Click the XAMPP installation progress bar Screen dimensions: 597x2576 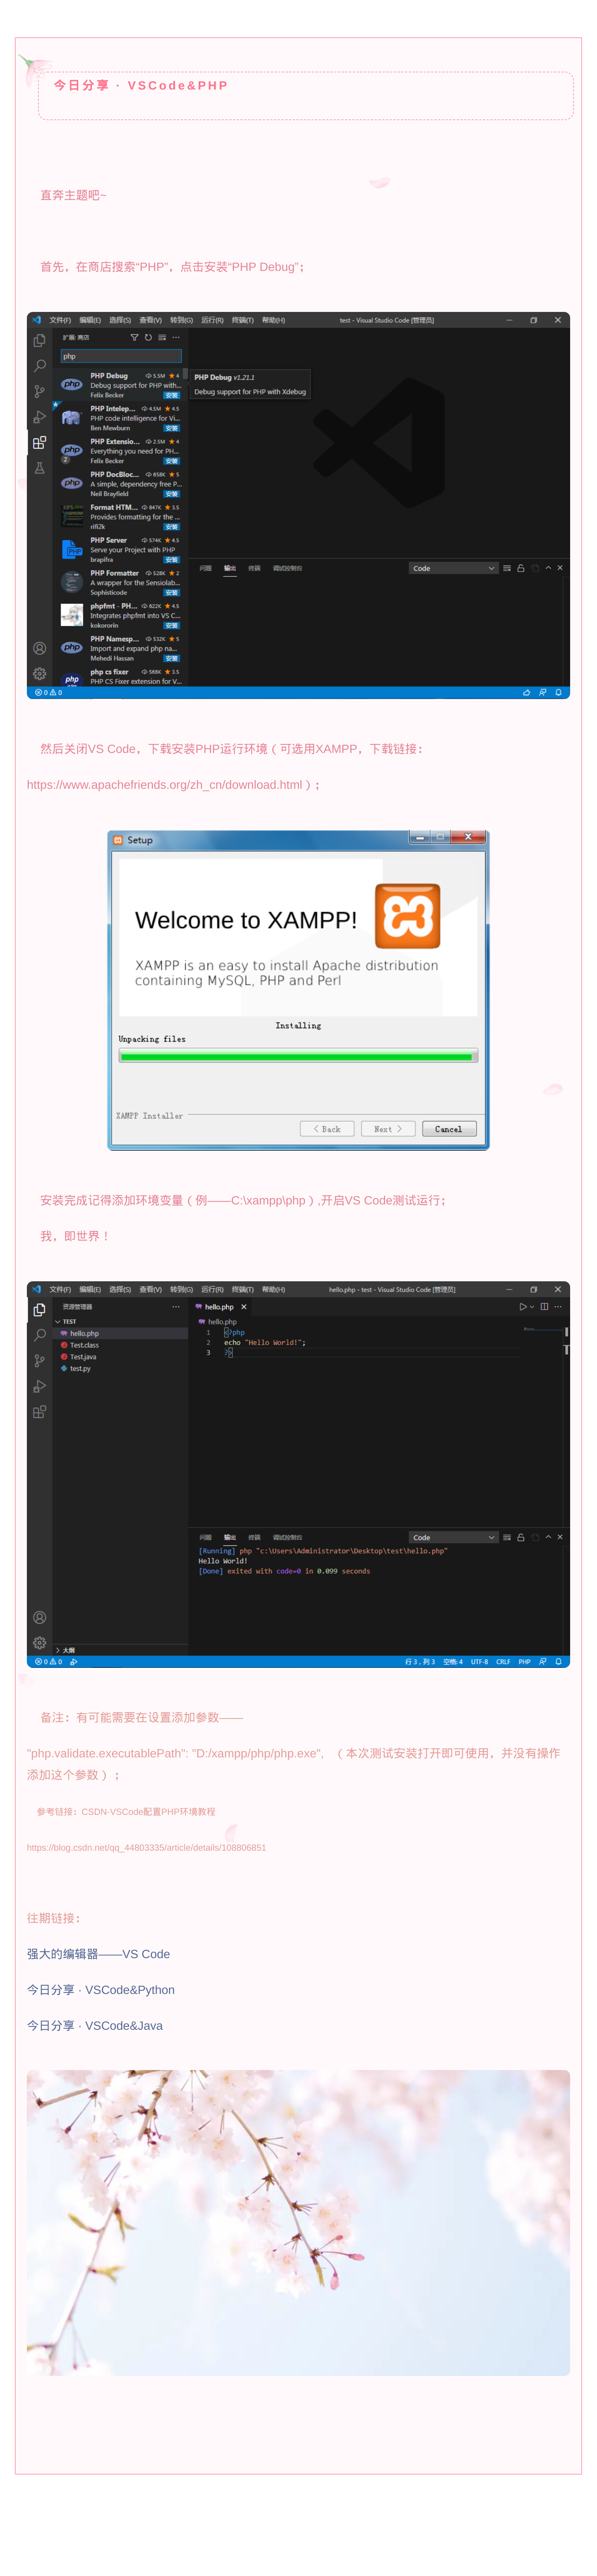(298, 1056)
